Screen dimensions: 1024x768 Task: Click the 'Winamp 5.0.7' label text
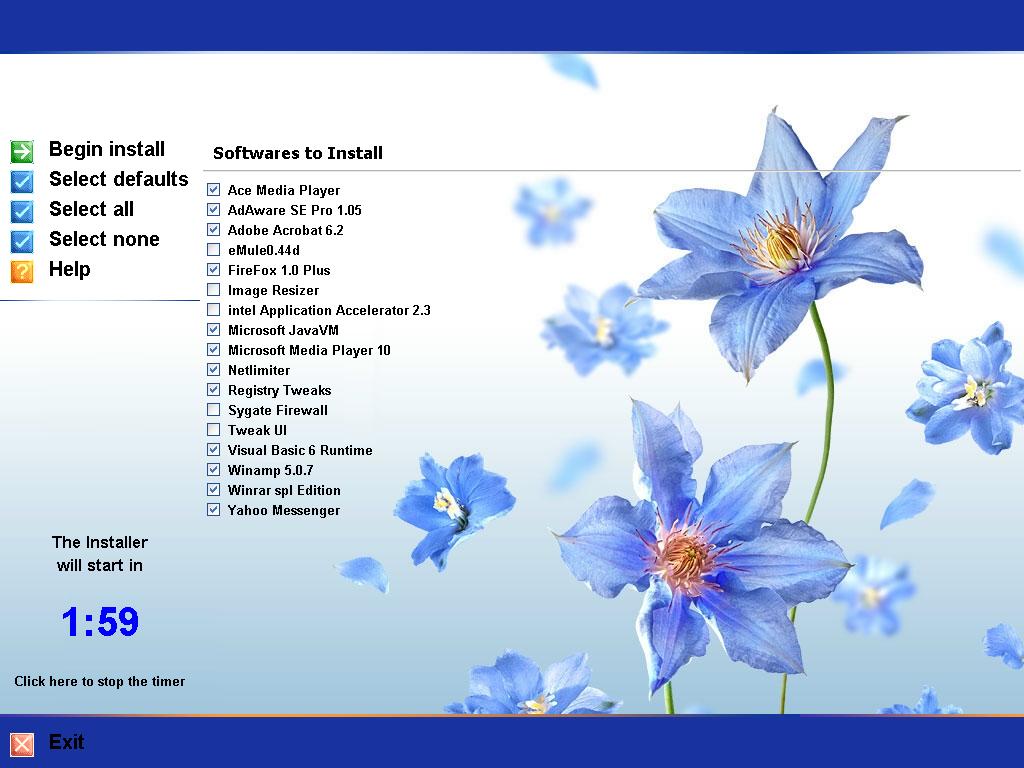pos(270,470)
